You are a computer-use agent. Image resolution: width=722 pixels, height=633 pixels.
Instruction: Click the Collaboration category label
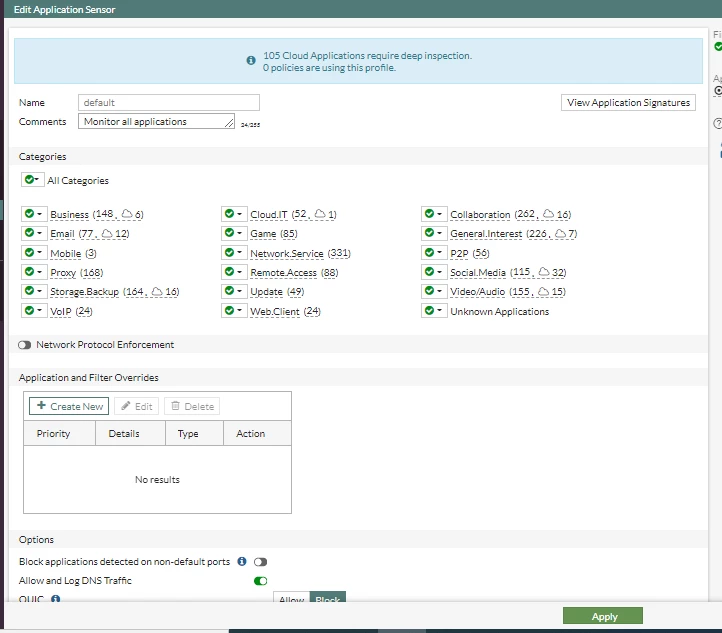[480, 215]
